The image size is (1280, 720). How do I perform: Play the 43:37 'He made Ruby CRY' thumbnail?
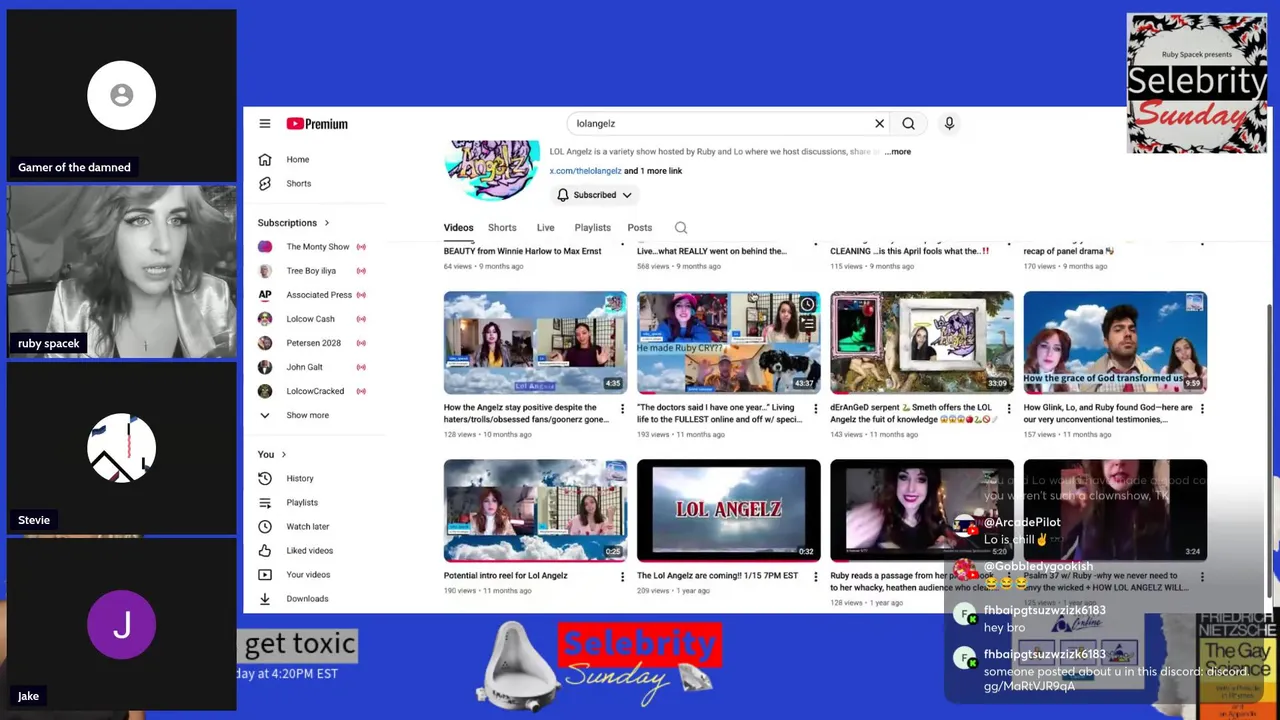point(728,343)
